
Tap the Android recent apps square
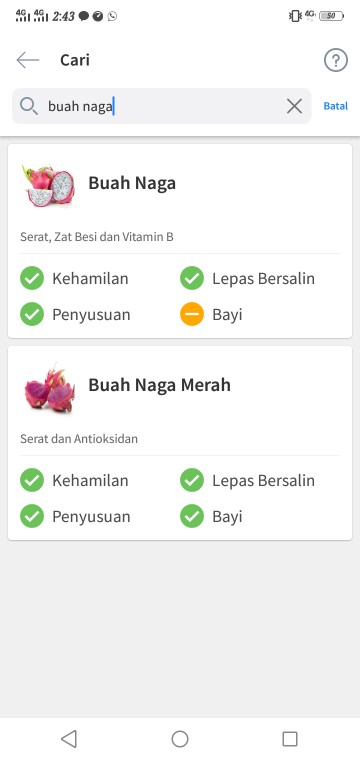click(290, 739)
